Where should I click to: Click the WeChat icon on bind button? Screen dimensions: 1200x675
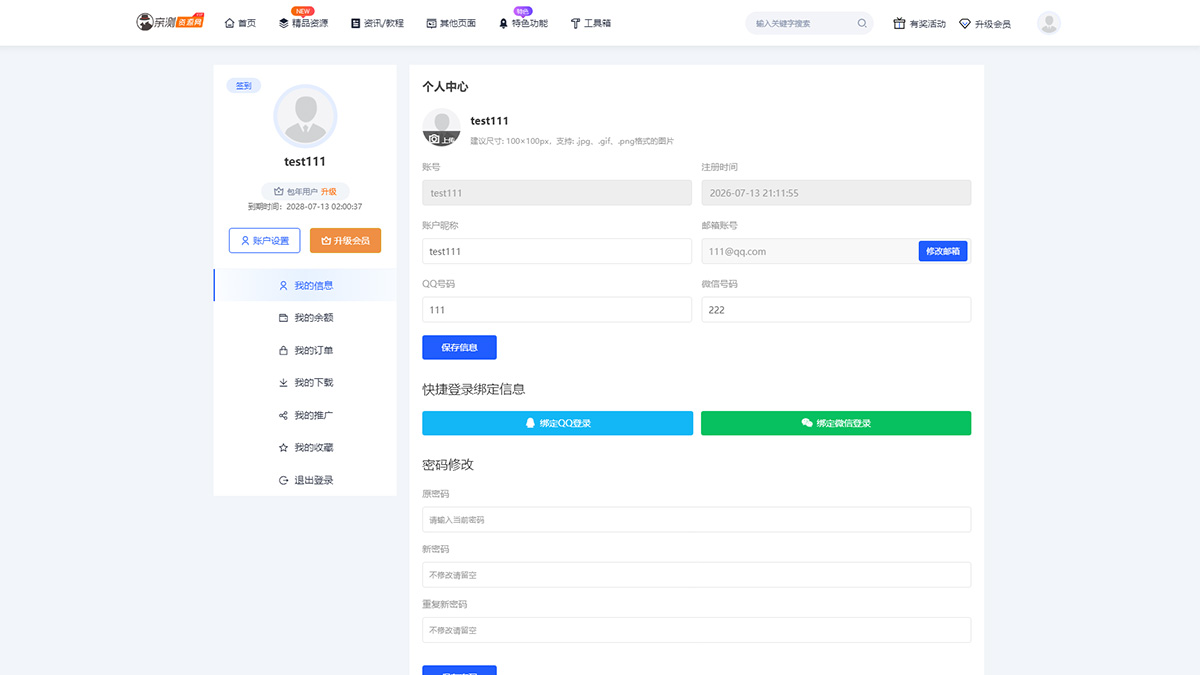[x=806, y=423]
